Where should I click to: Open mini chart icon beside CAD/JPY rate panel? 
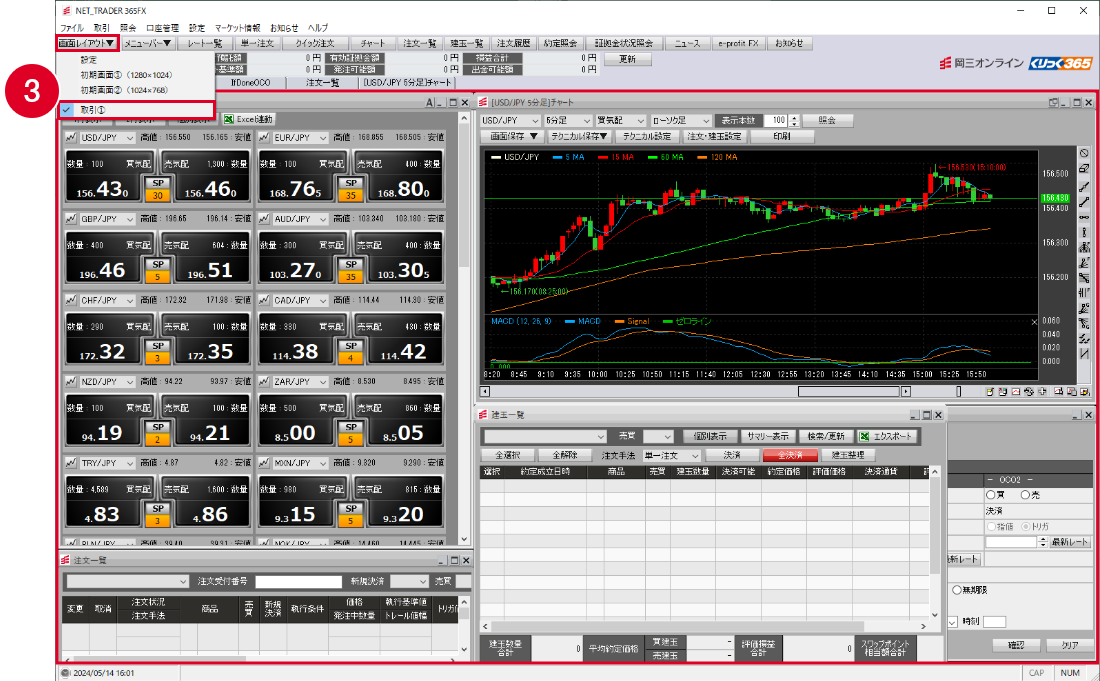[x=264, y=301]
